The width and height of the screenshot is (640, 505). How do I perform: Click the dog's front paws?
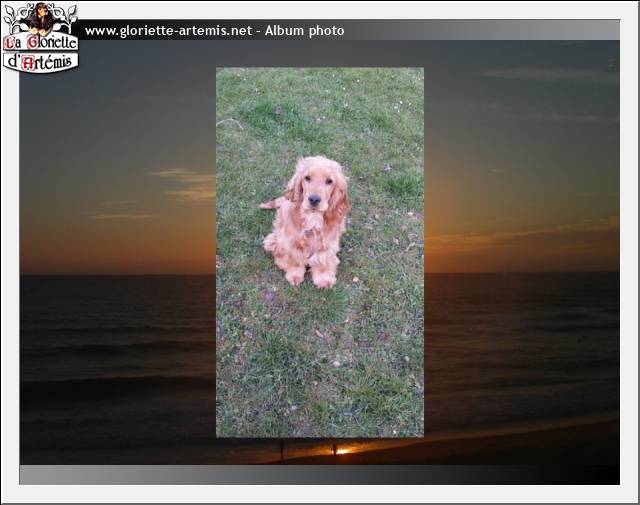tap(311, 279)
